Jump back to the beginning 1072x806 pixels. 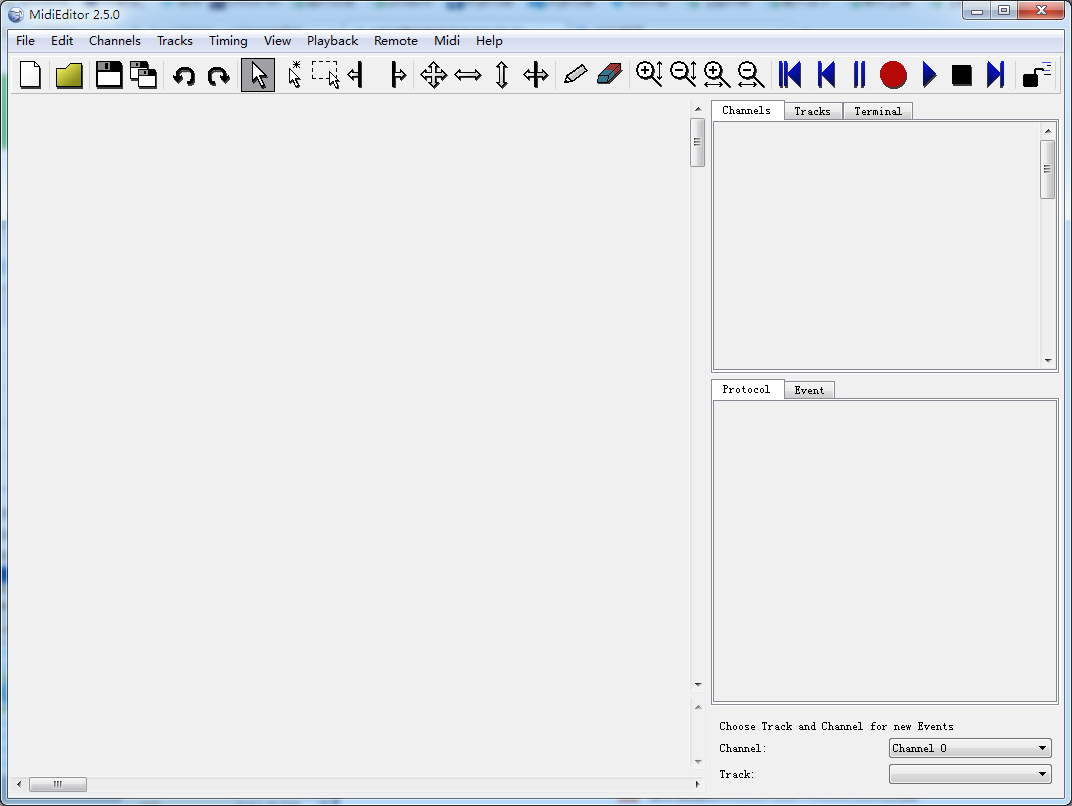pos(790,75)
